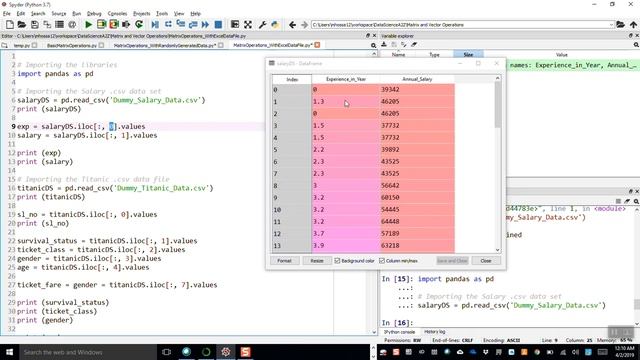Image resolution: width=640 pixels, height=360 pixels.
Task: Click search icon in IPython console pane
Action: [x=636, y=201]
